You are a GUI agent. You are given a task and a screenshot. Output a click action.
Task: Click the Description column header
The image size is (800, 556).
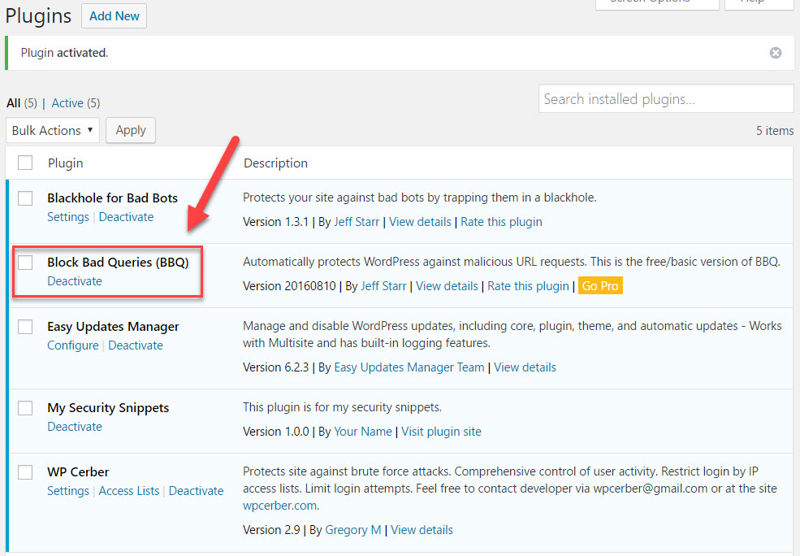(276, 163)
